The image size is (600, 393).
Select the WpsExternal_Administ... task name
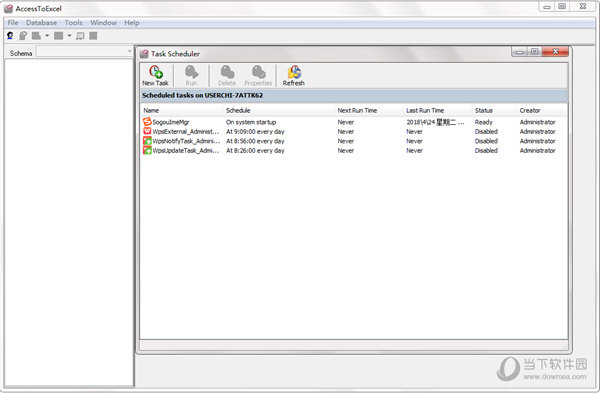click(x=186, y=132)
